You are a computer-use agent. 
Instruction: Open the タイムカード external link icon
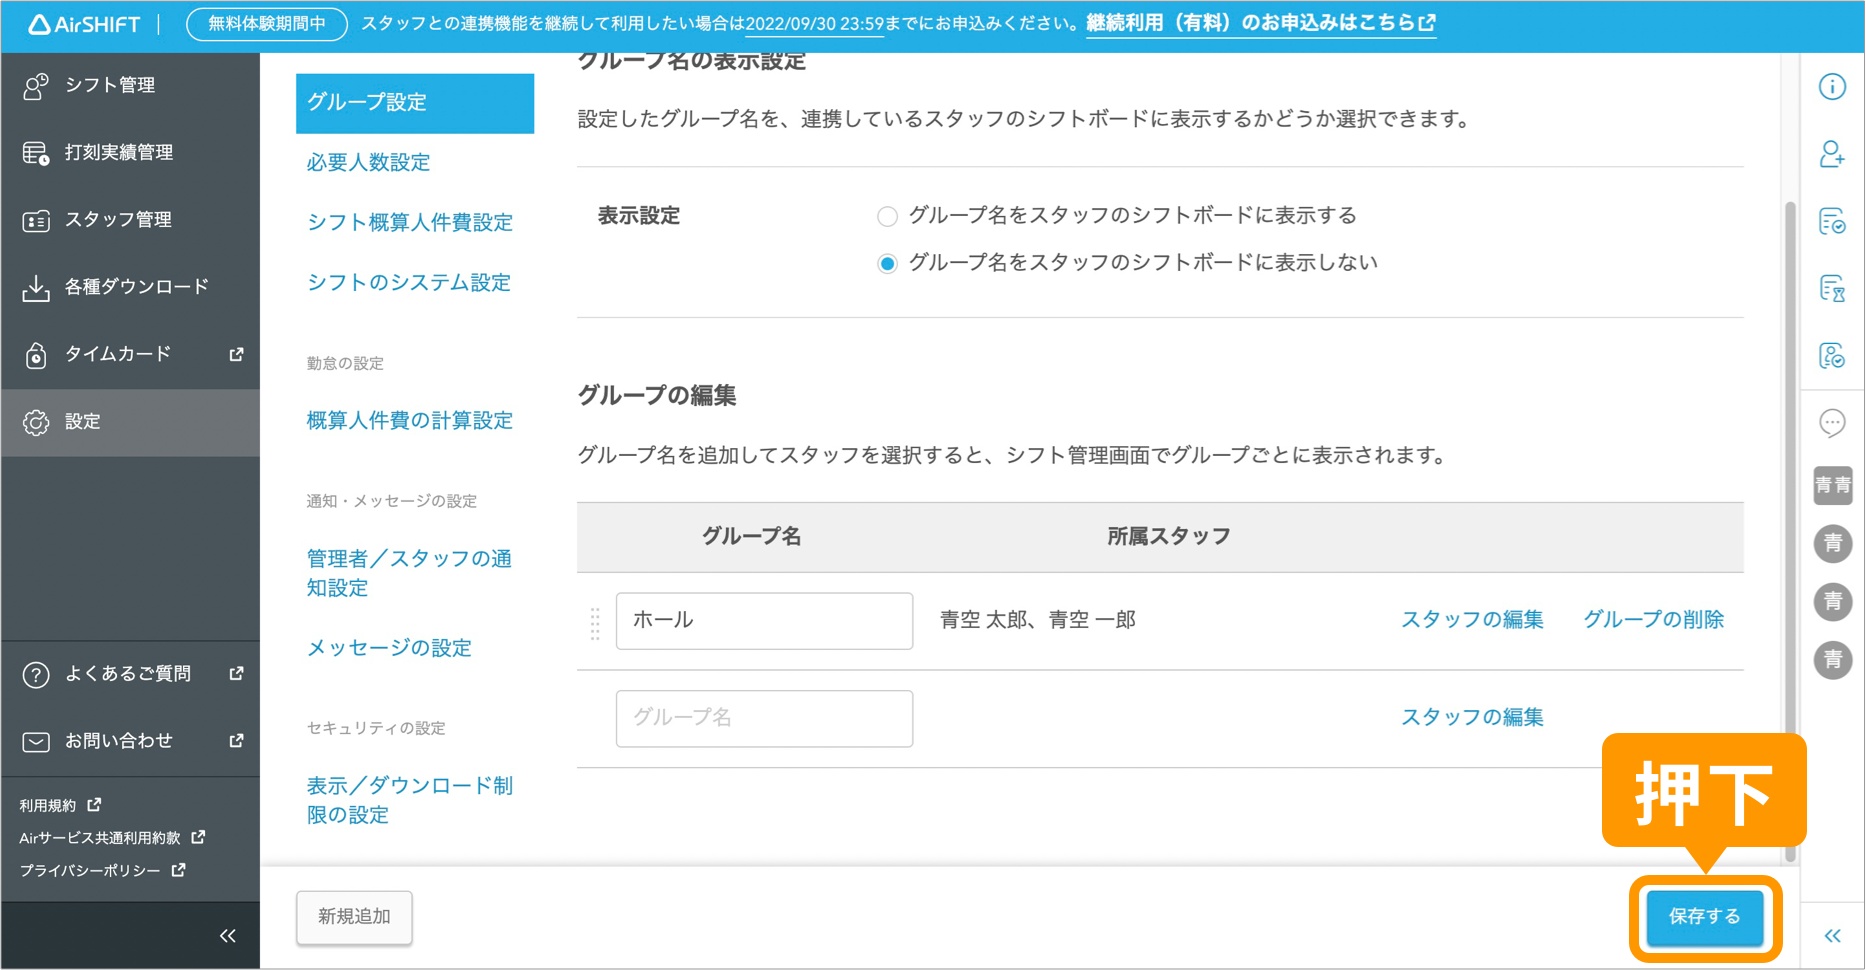pos(236,354)
